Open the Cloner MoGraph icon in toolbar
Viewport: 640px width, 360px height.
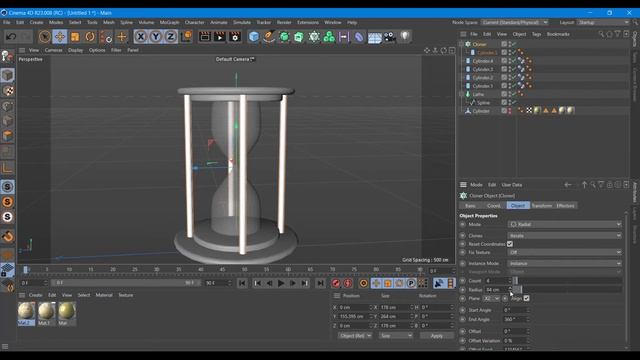coord(314,37)
